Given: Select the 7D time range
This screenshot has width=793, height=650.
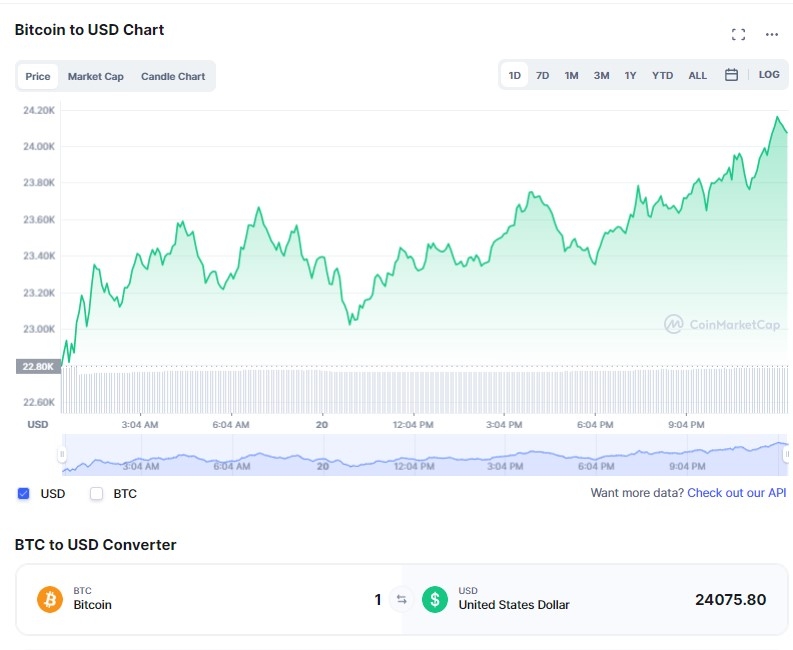Looking at the screenshot, I should pos(542,75).
